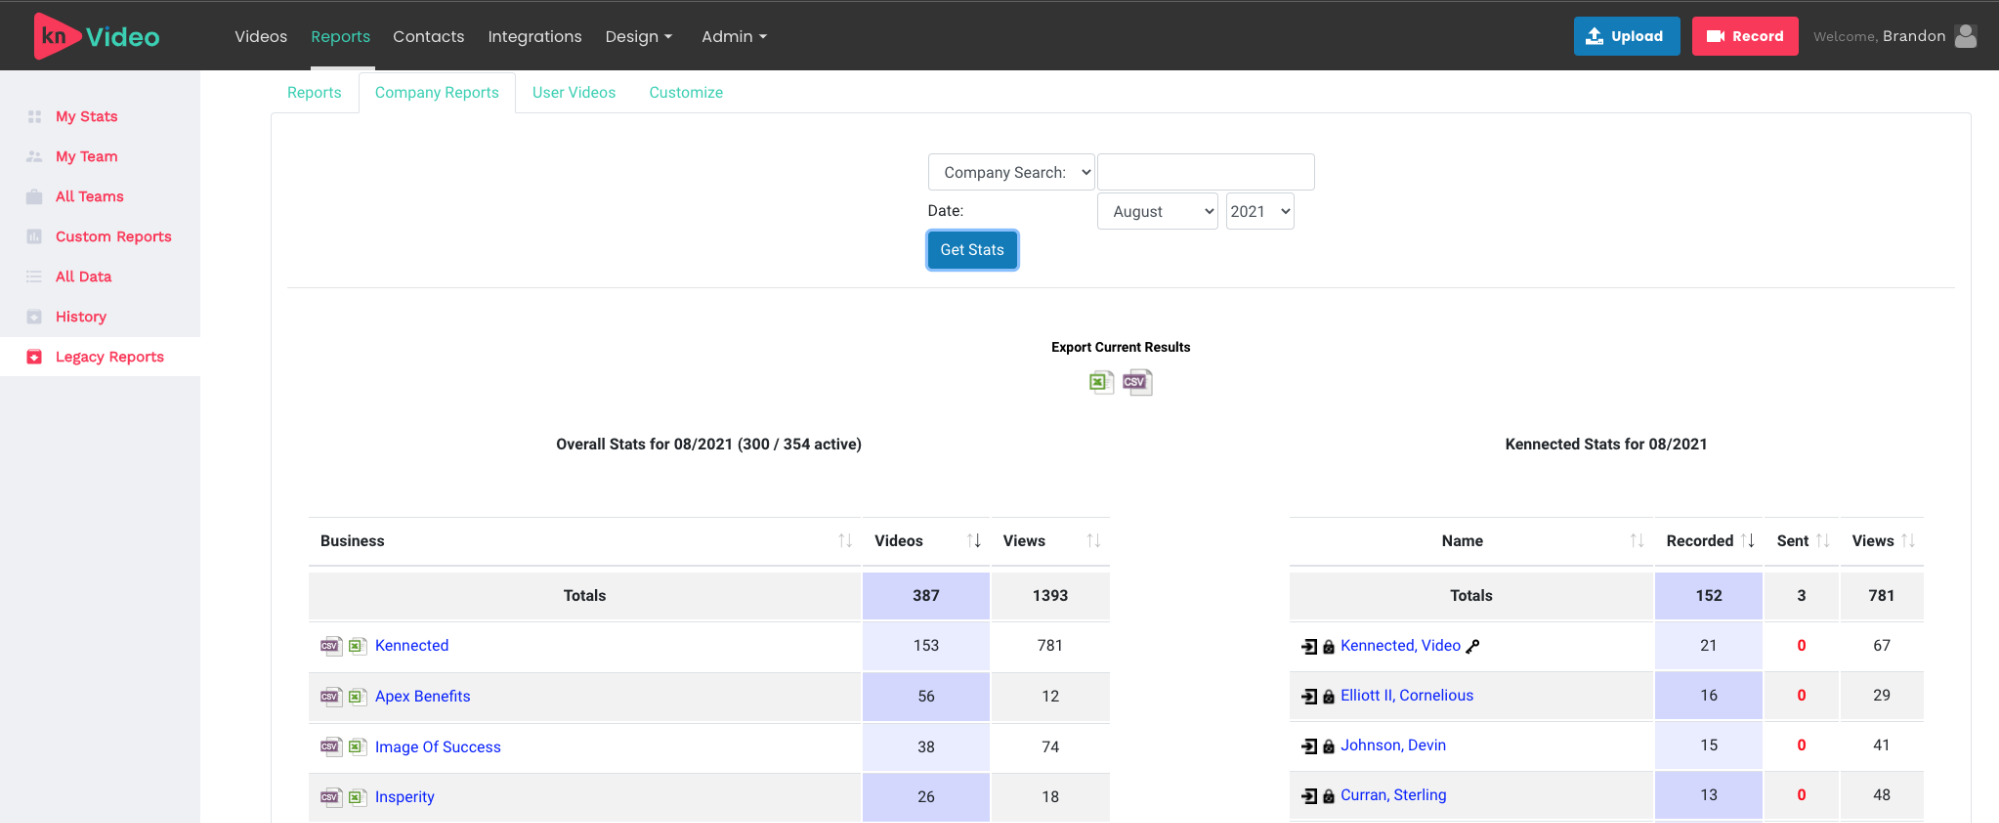This screenshot has width=1999, height=823.
Task: Open Reports in top navigation bar
Action: [340, 36]
